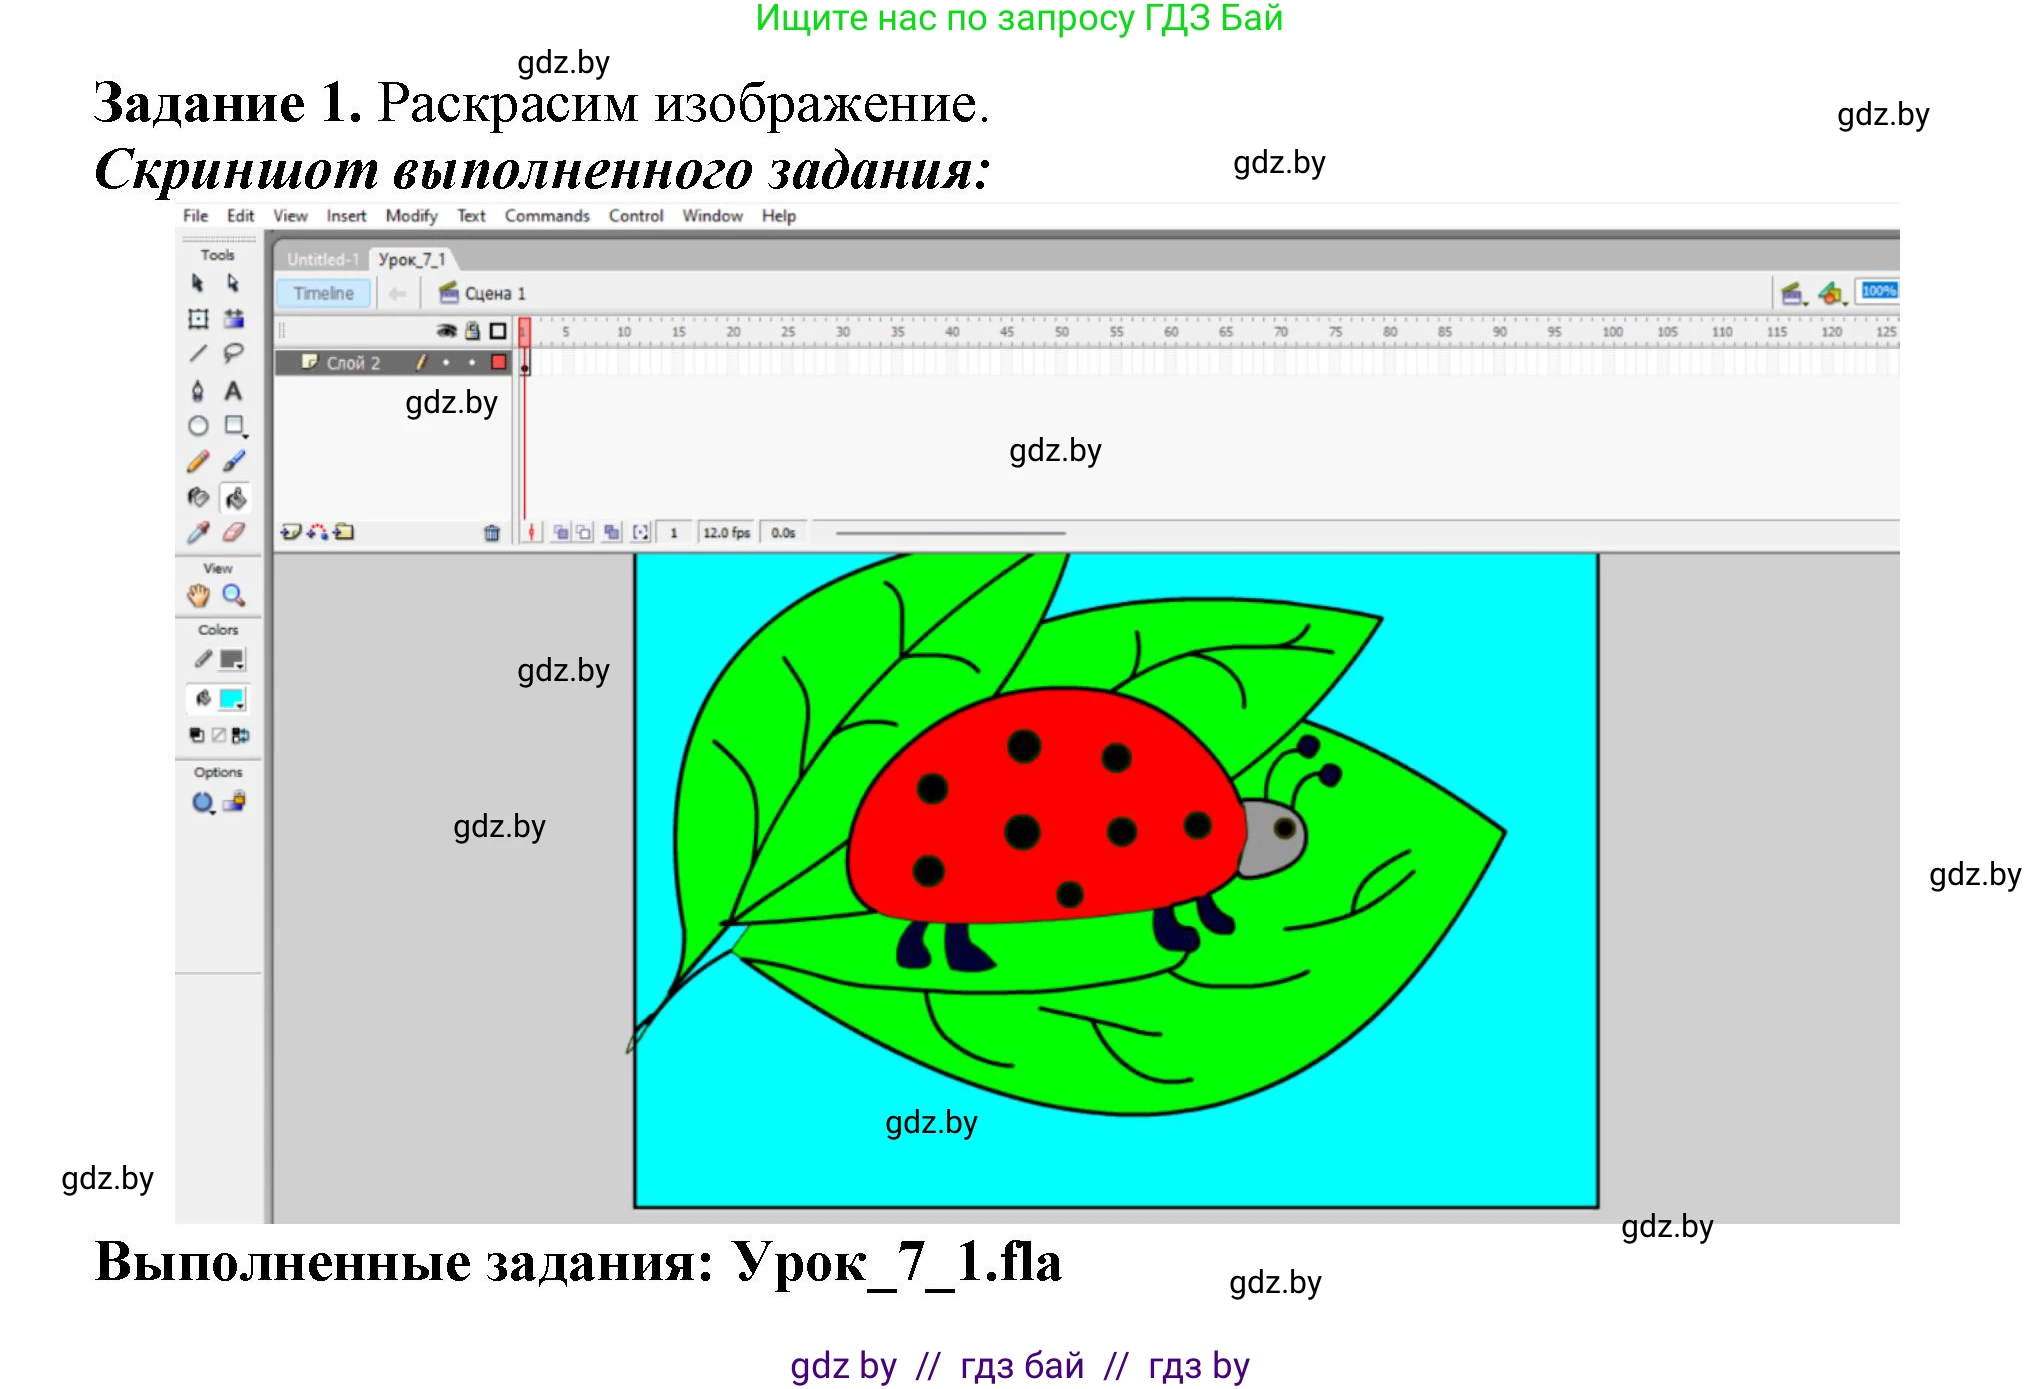Open the Сцена 1 link in the edit bar
Viewport: 2042px width, 1389px height.
coord(495,293)
